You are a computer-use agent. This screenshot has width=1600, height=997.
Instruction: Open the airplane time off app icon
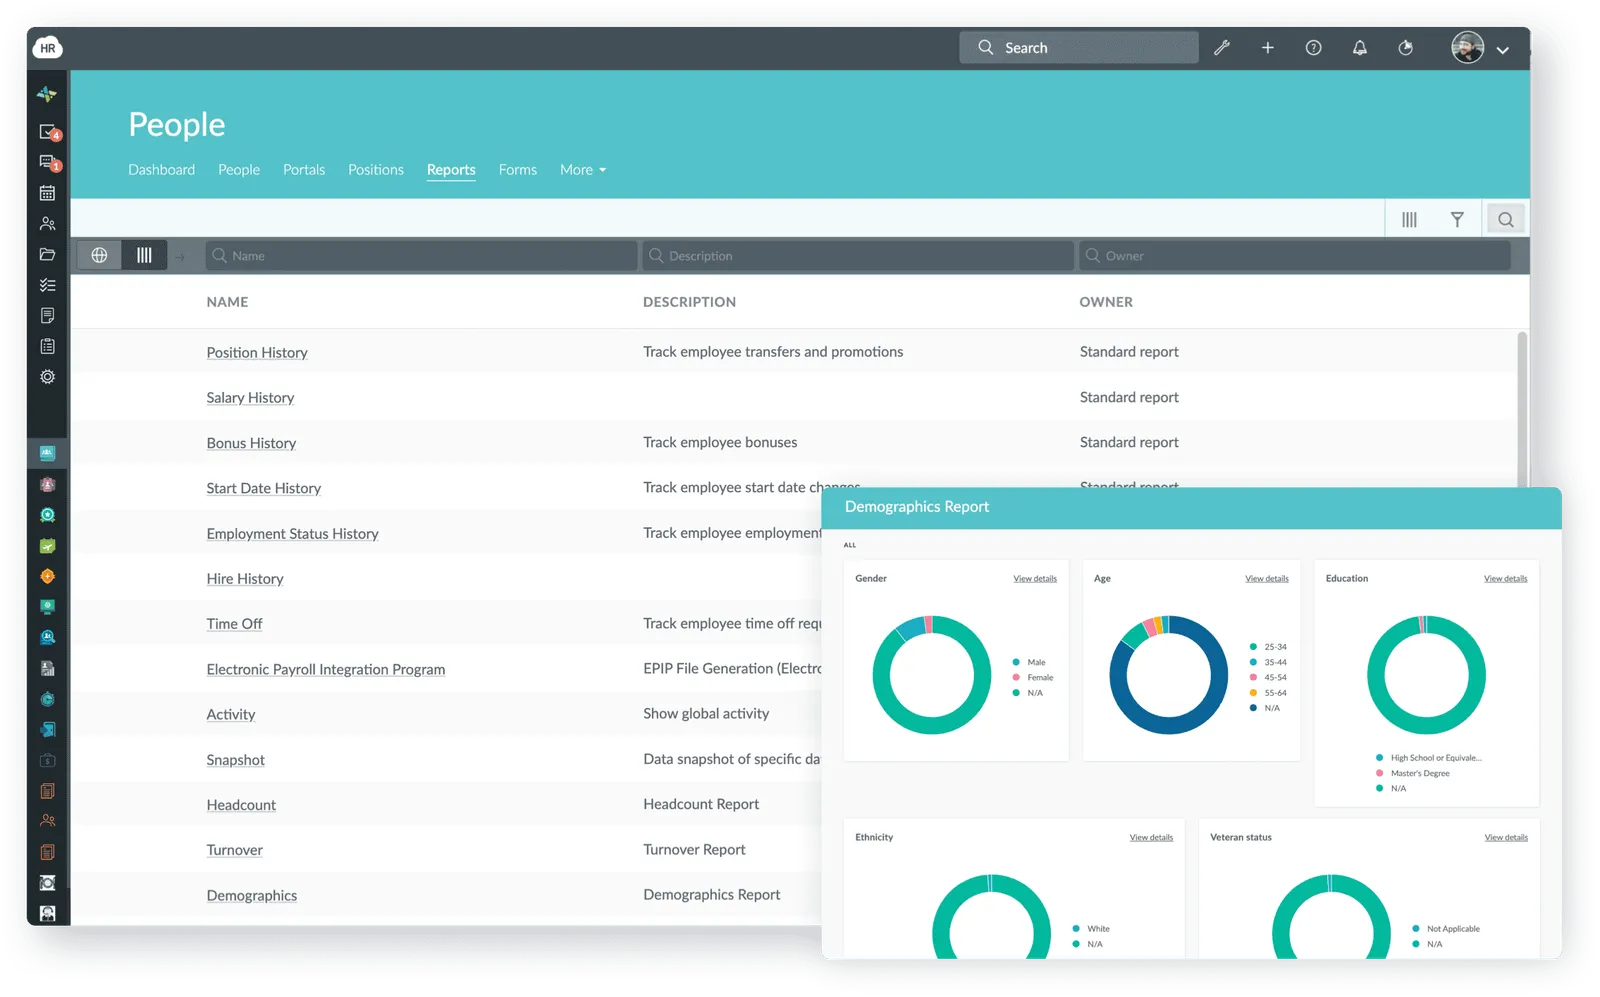(x=47, y=546)
